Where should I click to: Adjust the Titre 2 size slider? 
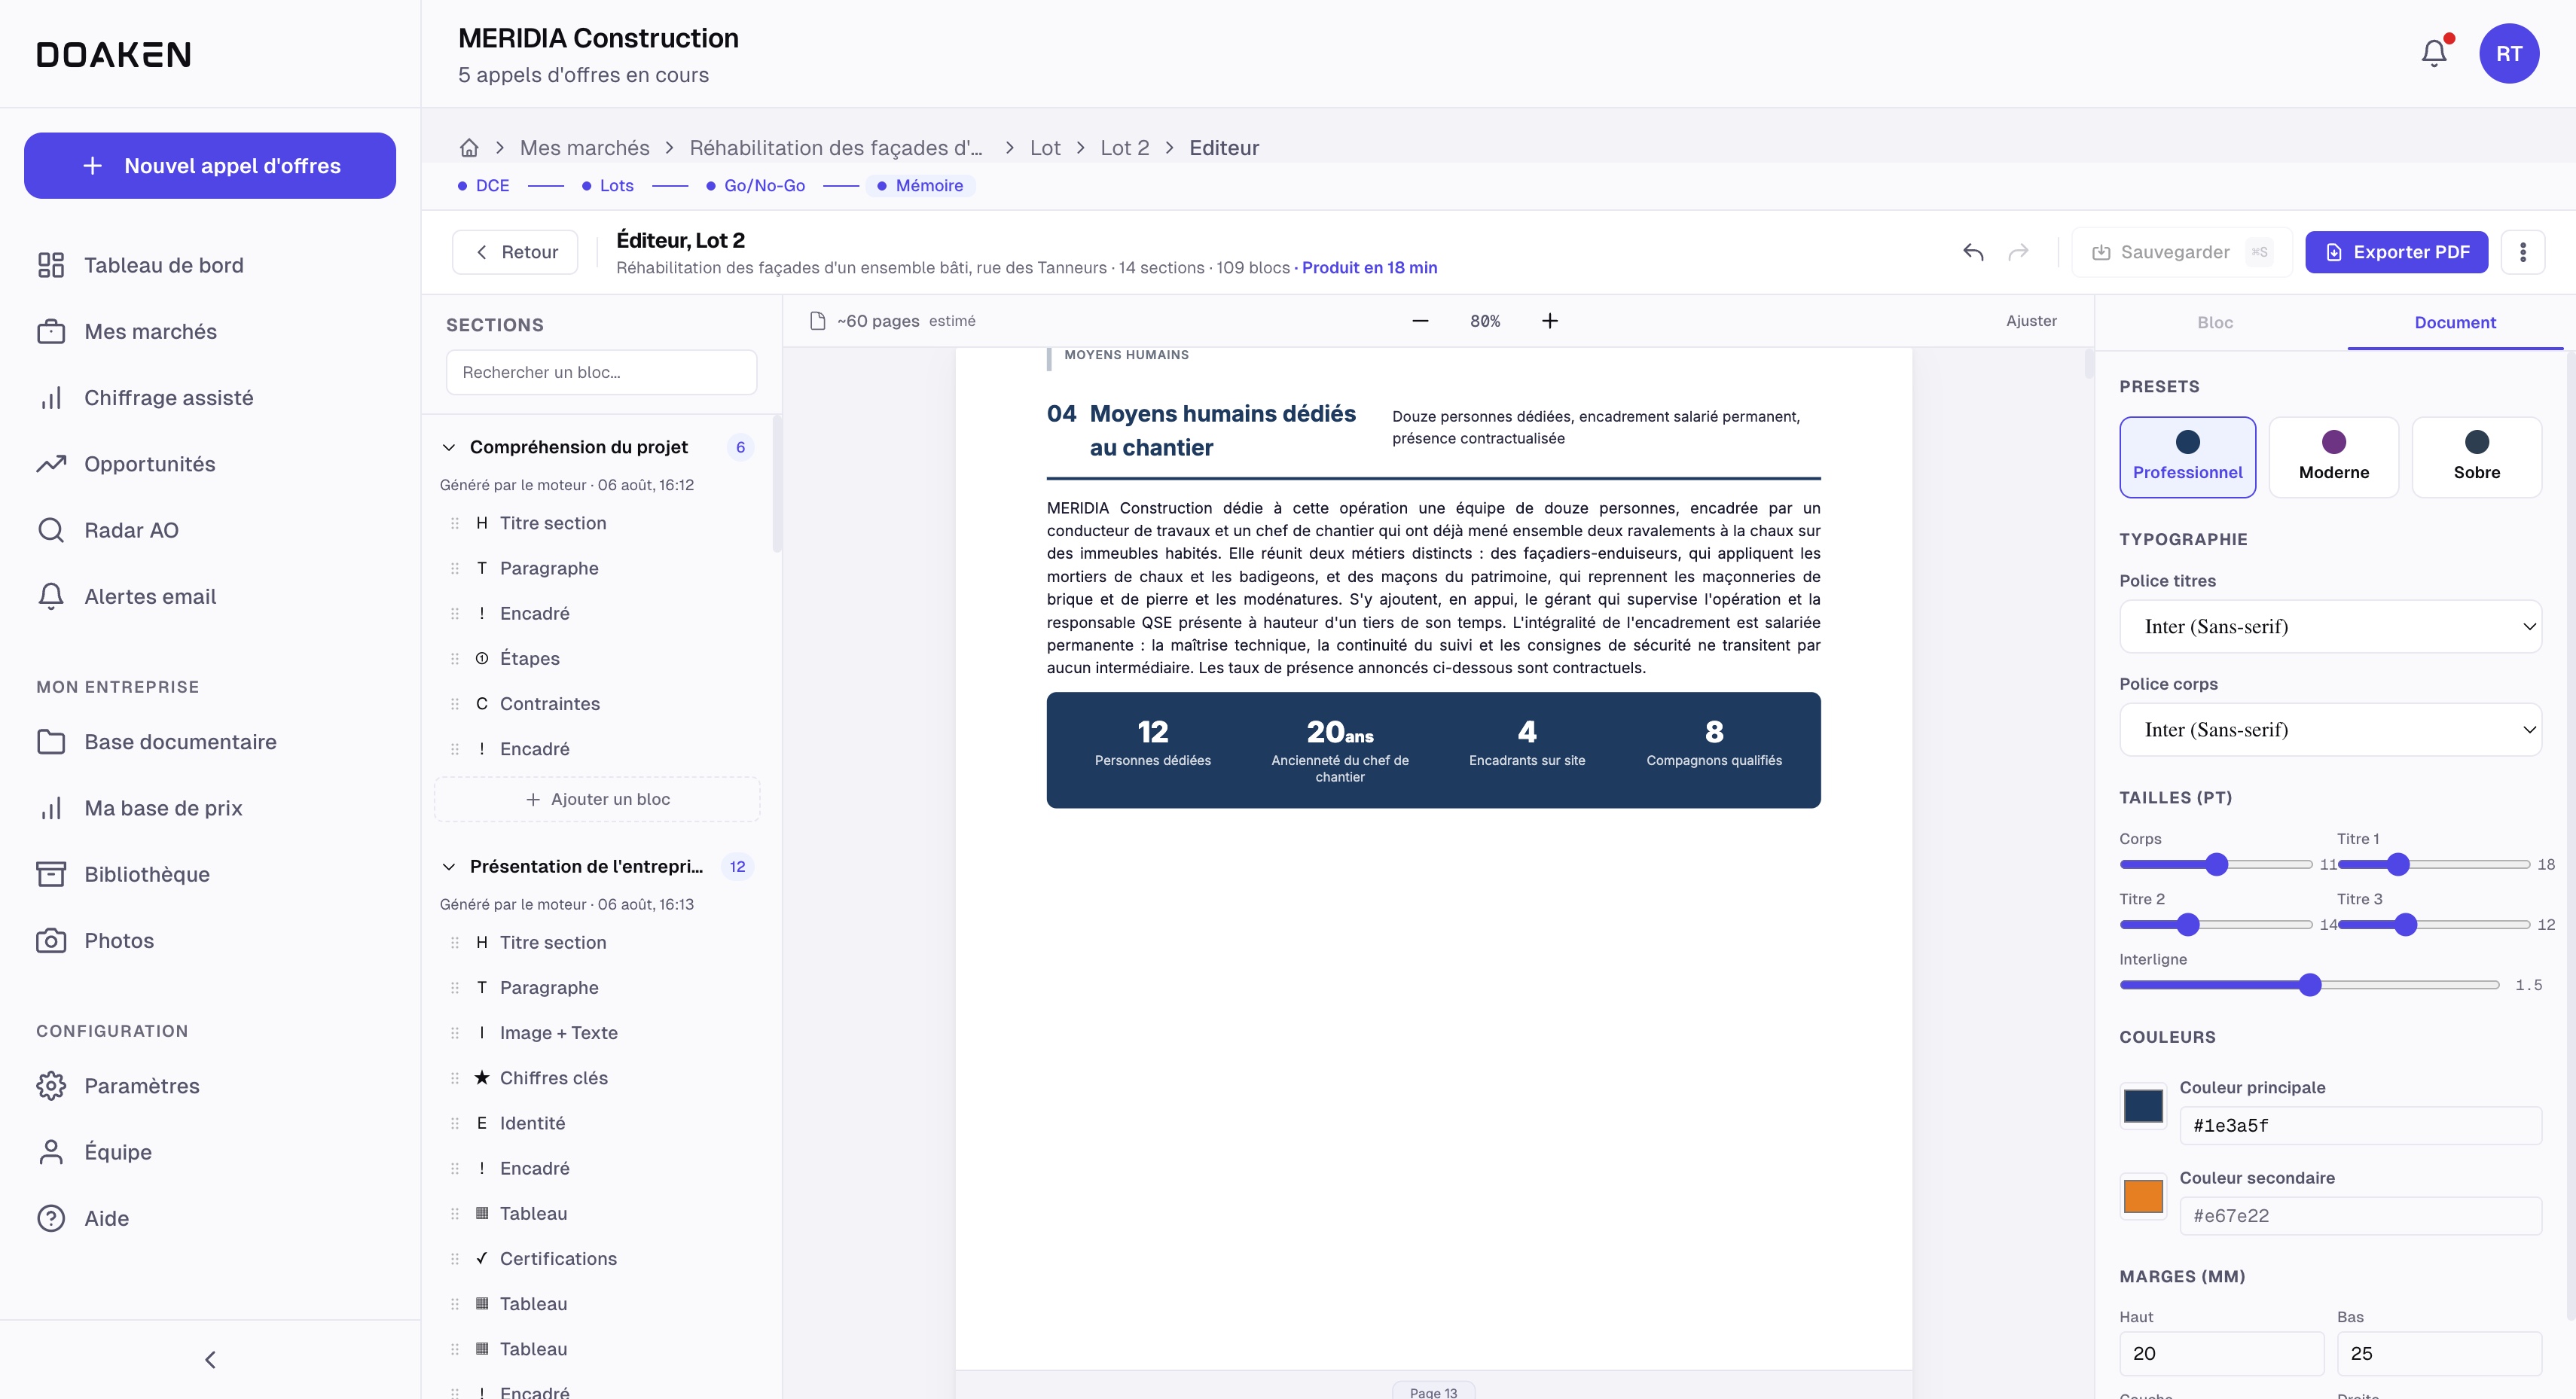[x=2216, y=925]
